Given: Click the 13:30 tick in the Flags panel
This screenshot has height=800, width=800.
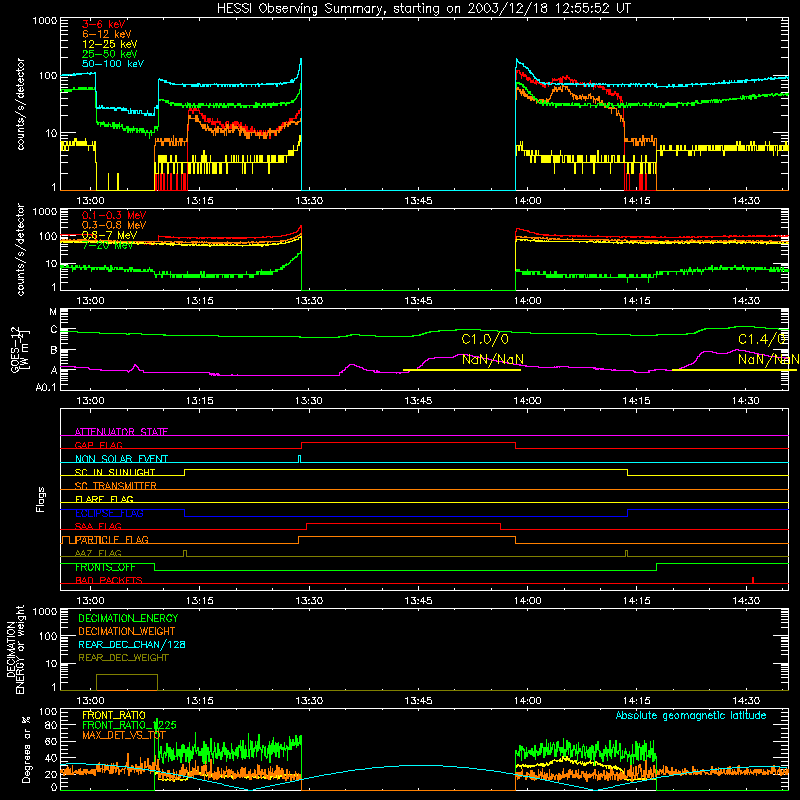Looking at the screenshot, I should [x=309, y=601].
